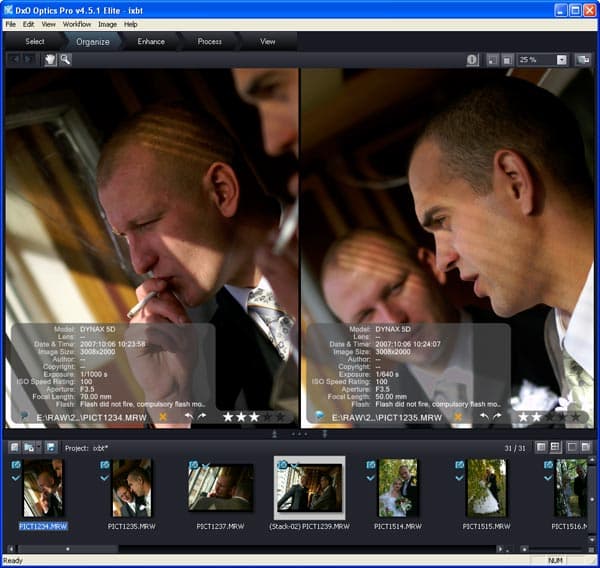Click the 1:1 zoom icon

[507, 60]
